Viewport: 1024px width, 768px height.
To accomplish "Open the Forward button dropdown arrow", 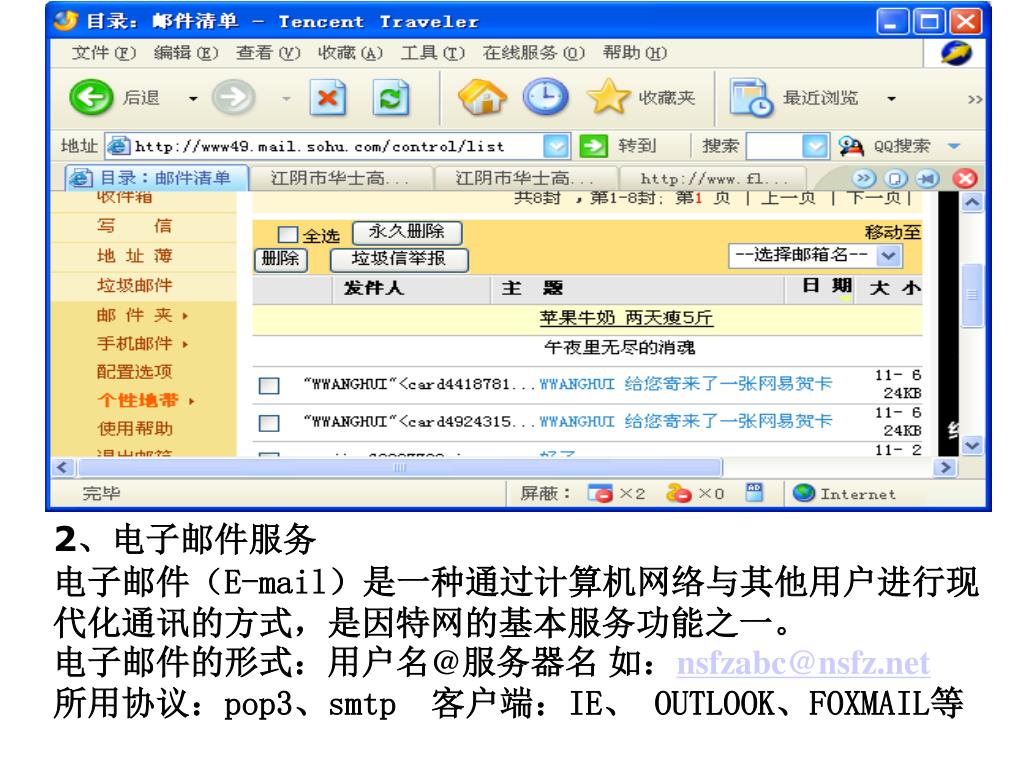I will (x=286, y=99).
